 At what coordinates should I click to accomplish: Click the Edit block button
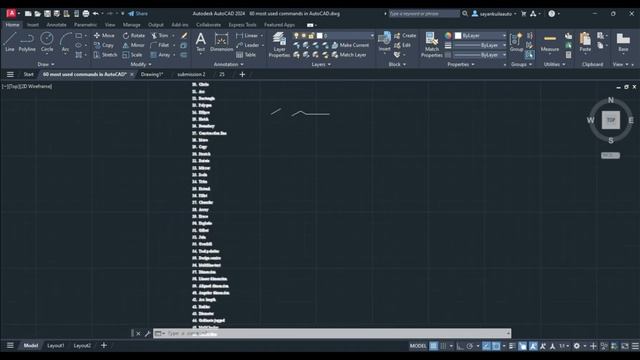402,45
